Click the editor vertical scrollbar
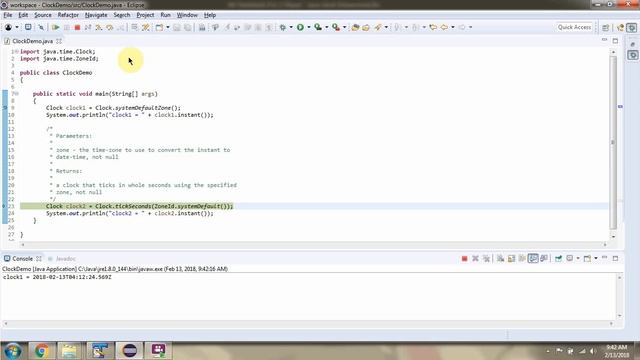The width and height of the screenshot is (640, 360). tap(613, 143)
